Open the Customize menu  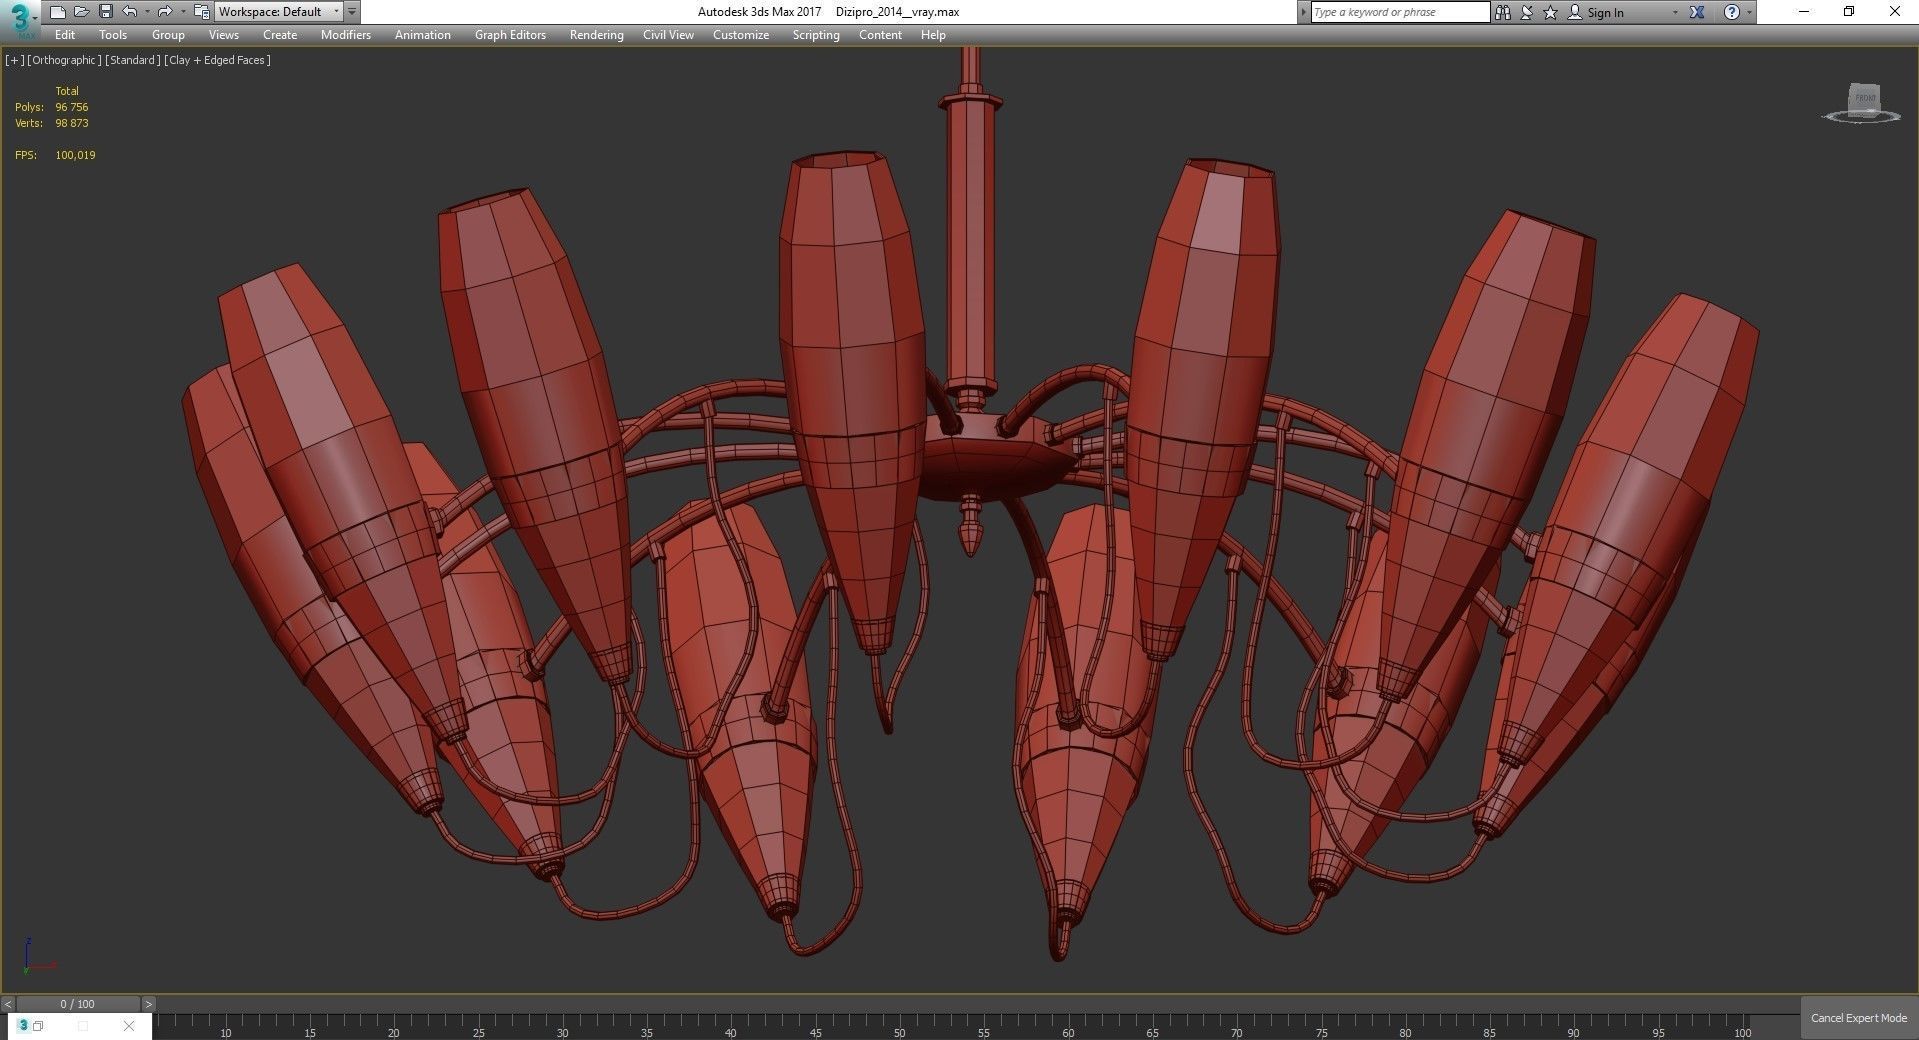(741, 35)
